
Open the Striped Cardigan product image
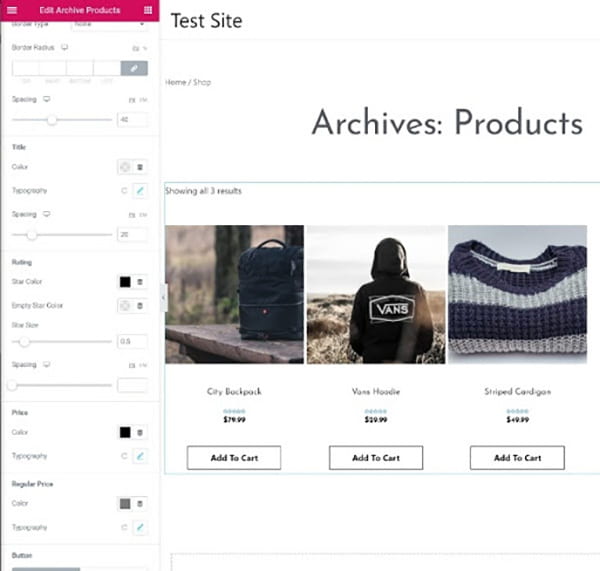(517, 294)
